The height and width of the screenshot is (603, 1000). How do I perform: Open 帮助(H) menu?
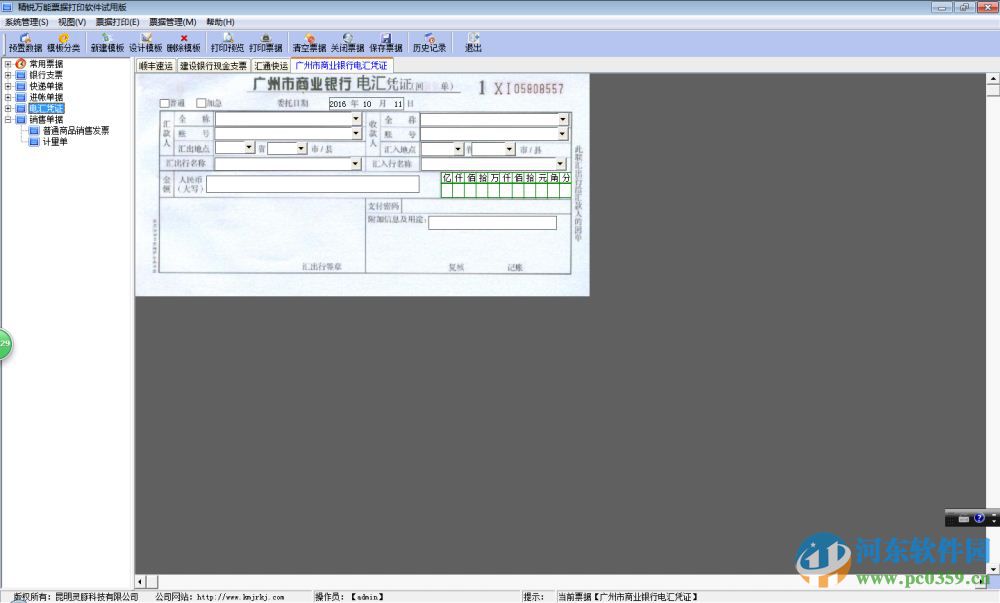point(220,22)
